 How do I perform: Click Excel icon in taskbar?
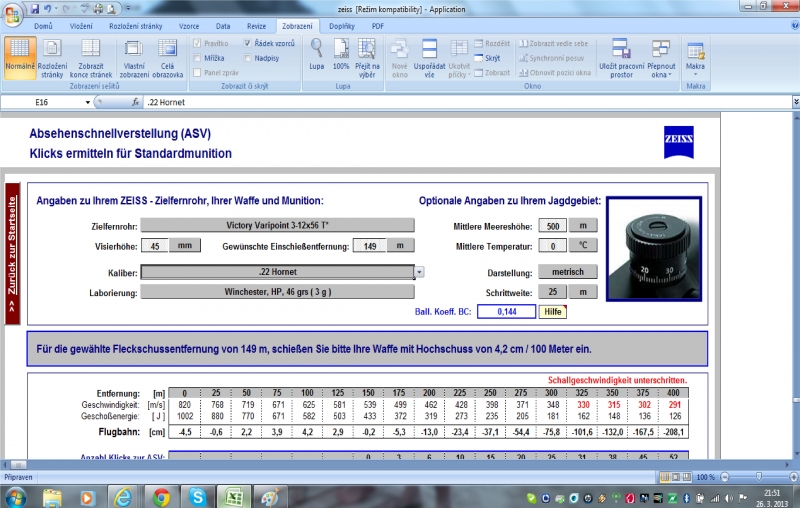point(234,497)
